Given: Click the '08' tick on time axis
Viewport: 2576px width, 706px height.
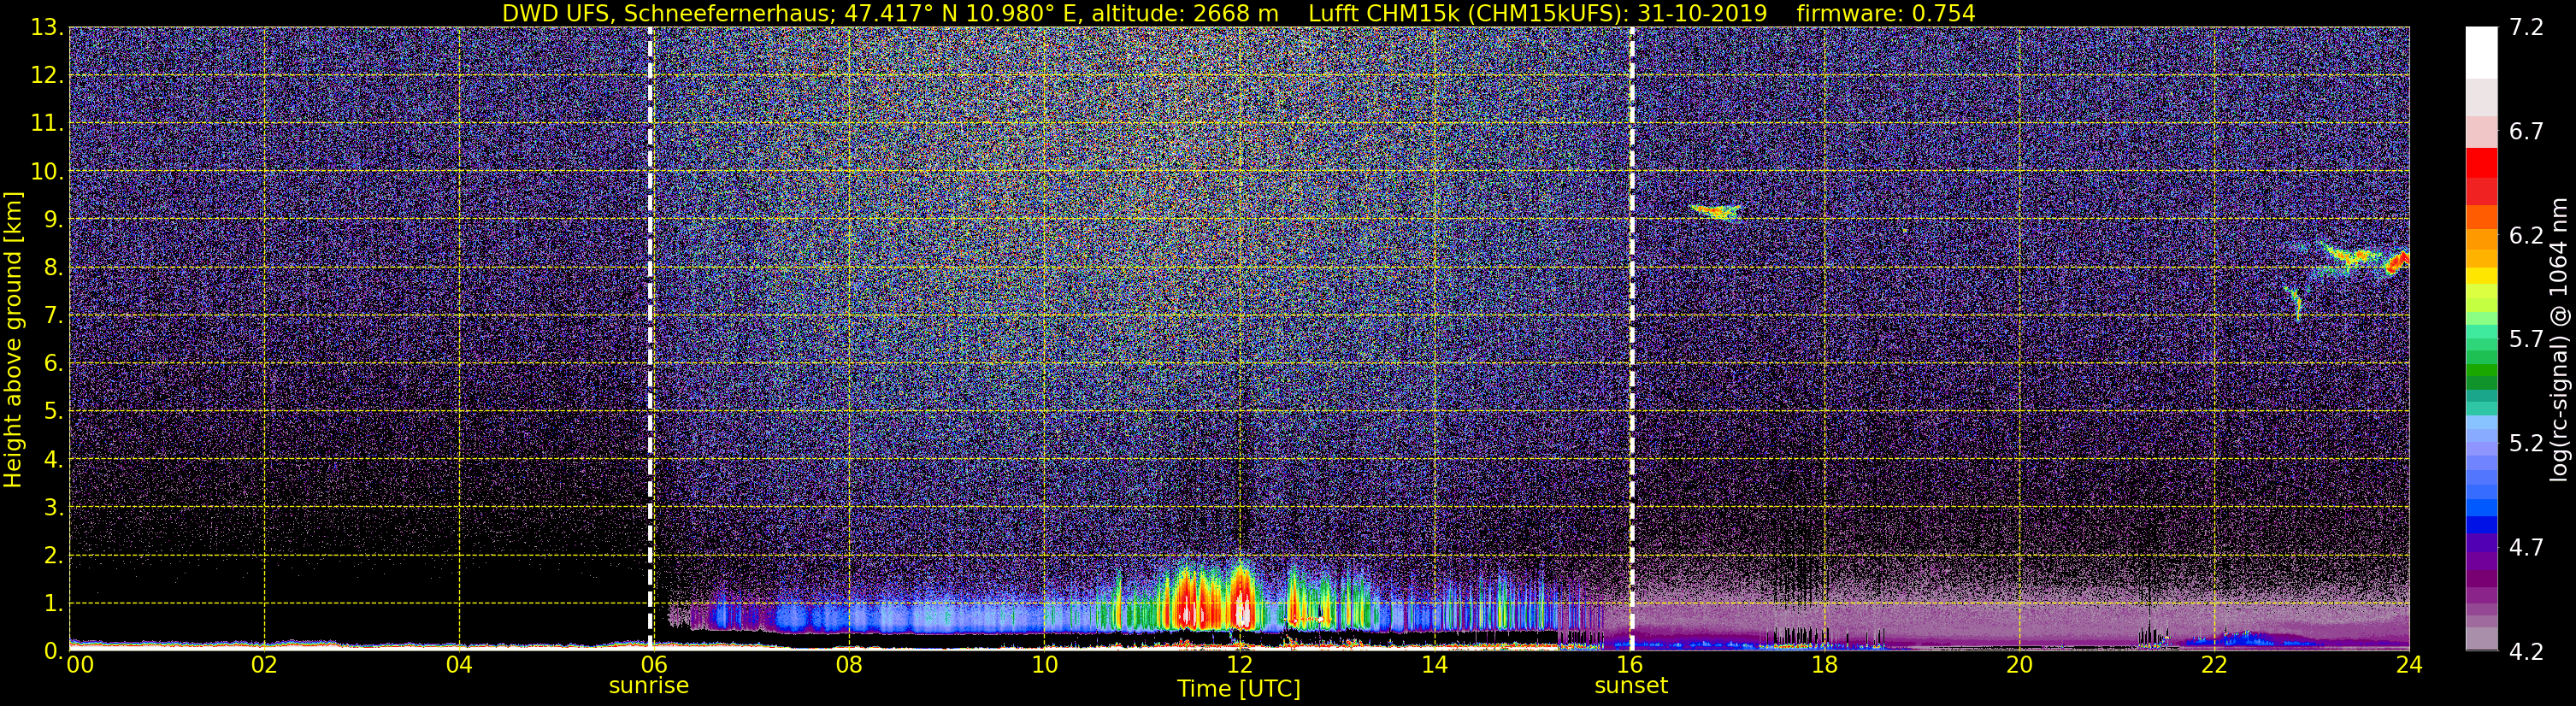Looking at the screenshot, I should (849, 665).
